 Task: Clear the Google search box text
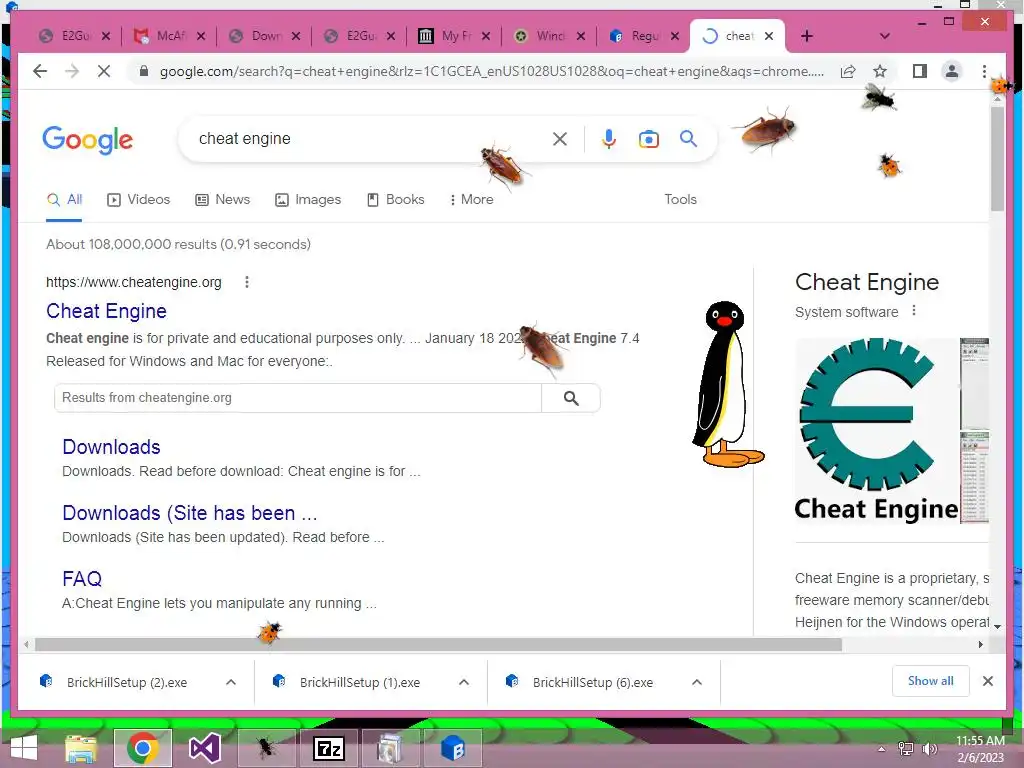coord(560,138)
